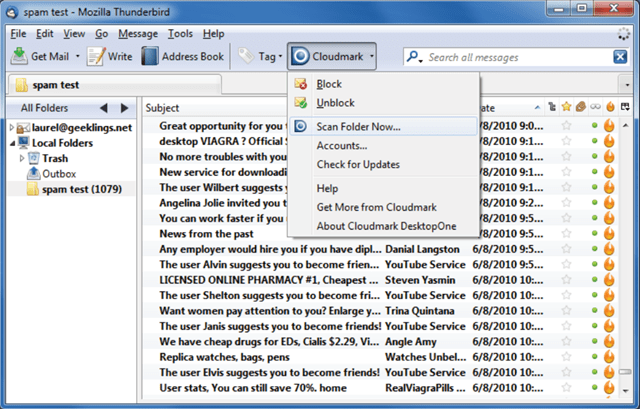Toggle junk flame on RealViagraPills message
Screen dimensions: 640x409
point(609,387)
